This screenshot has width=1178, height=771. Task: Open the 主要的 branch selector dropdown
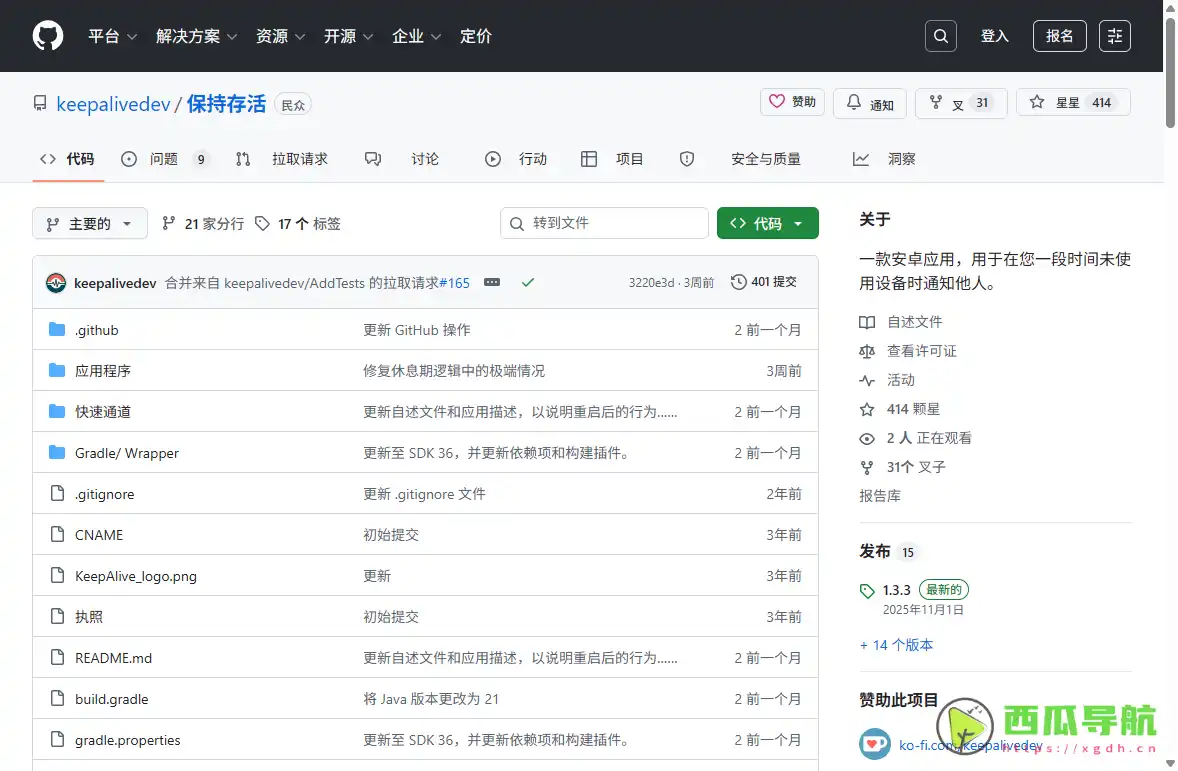coord(89,223)
